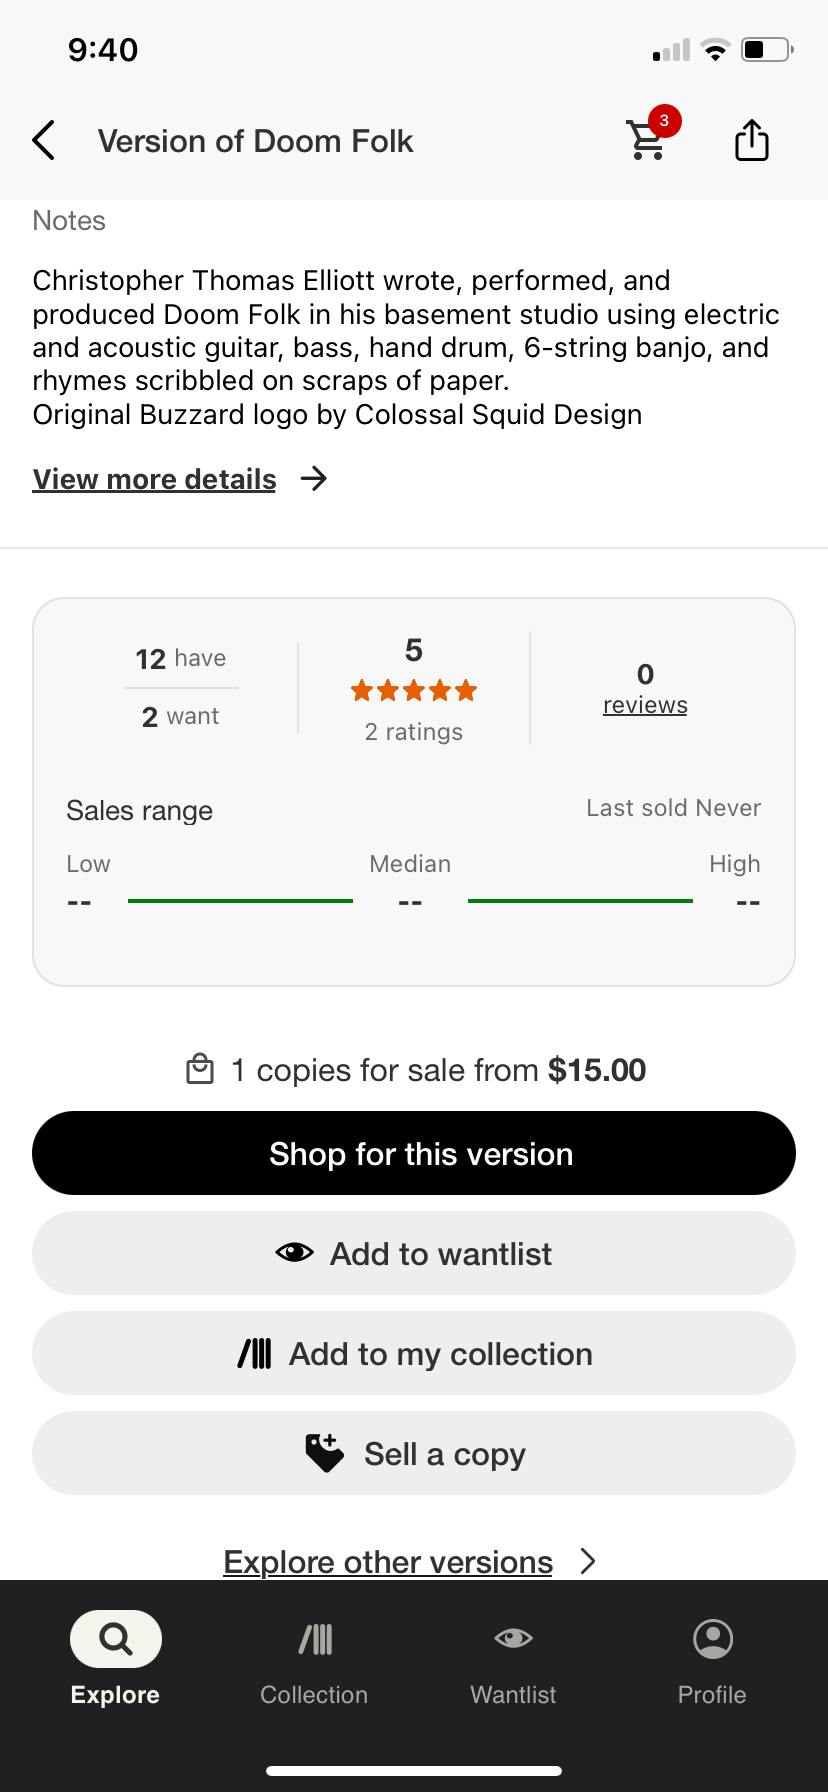Tap the share icon in header
The height and width of the screenshot is (1792, 828).
(752, 140)
